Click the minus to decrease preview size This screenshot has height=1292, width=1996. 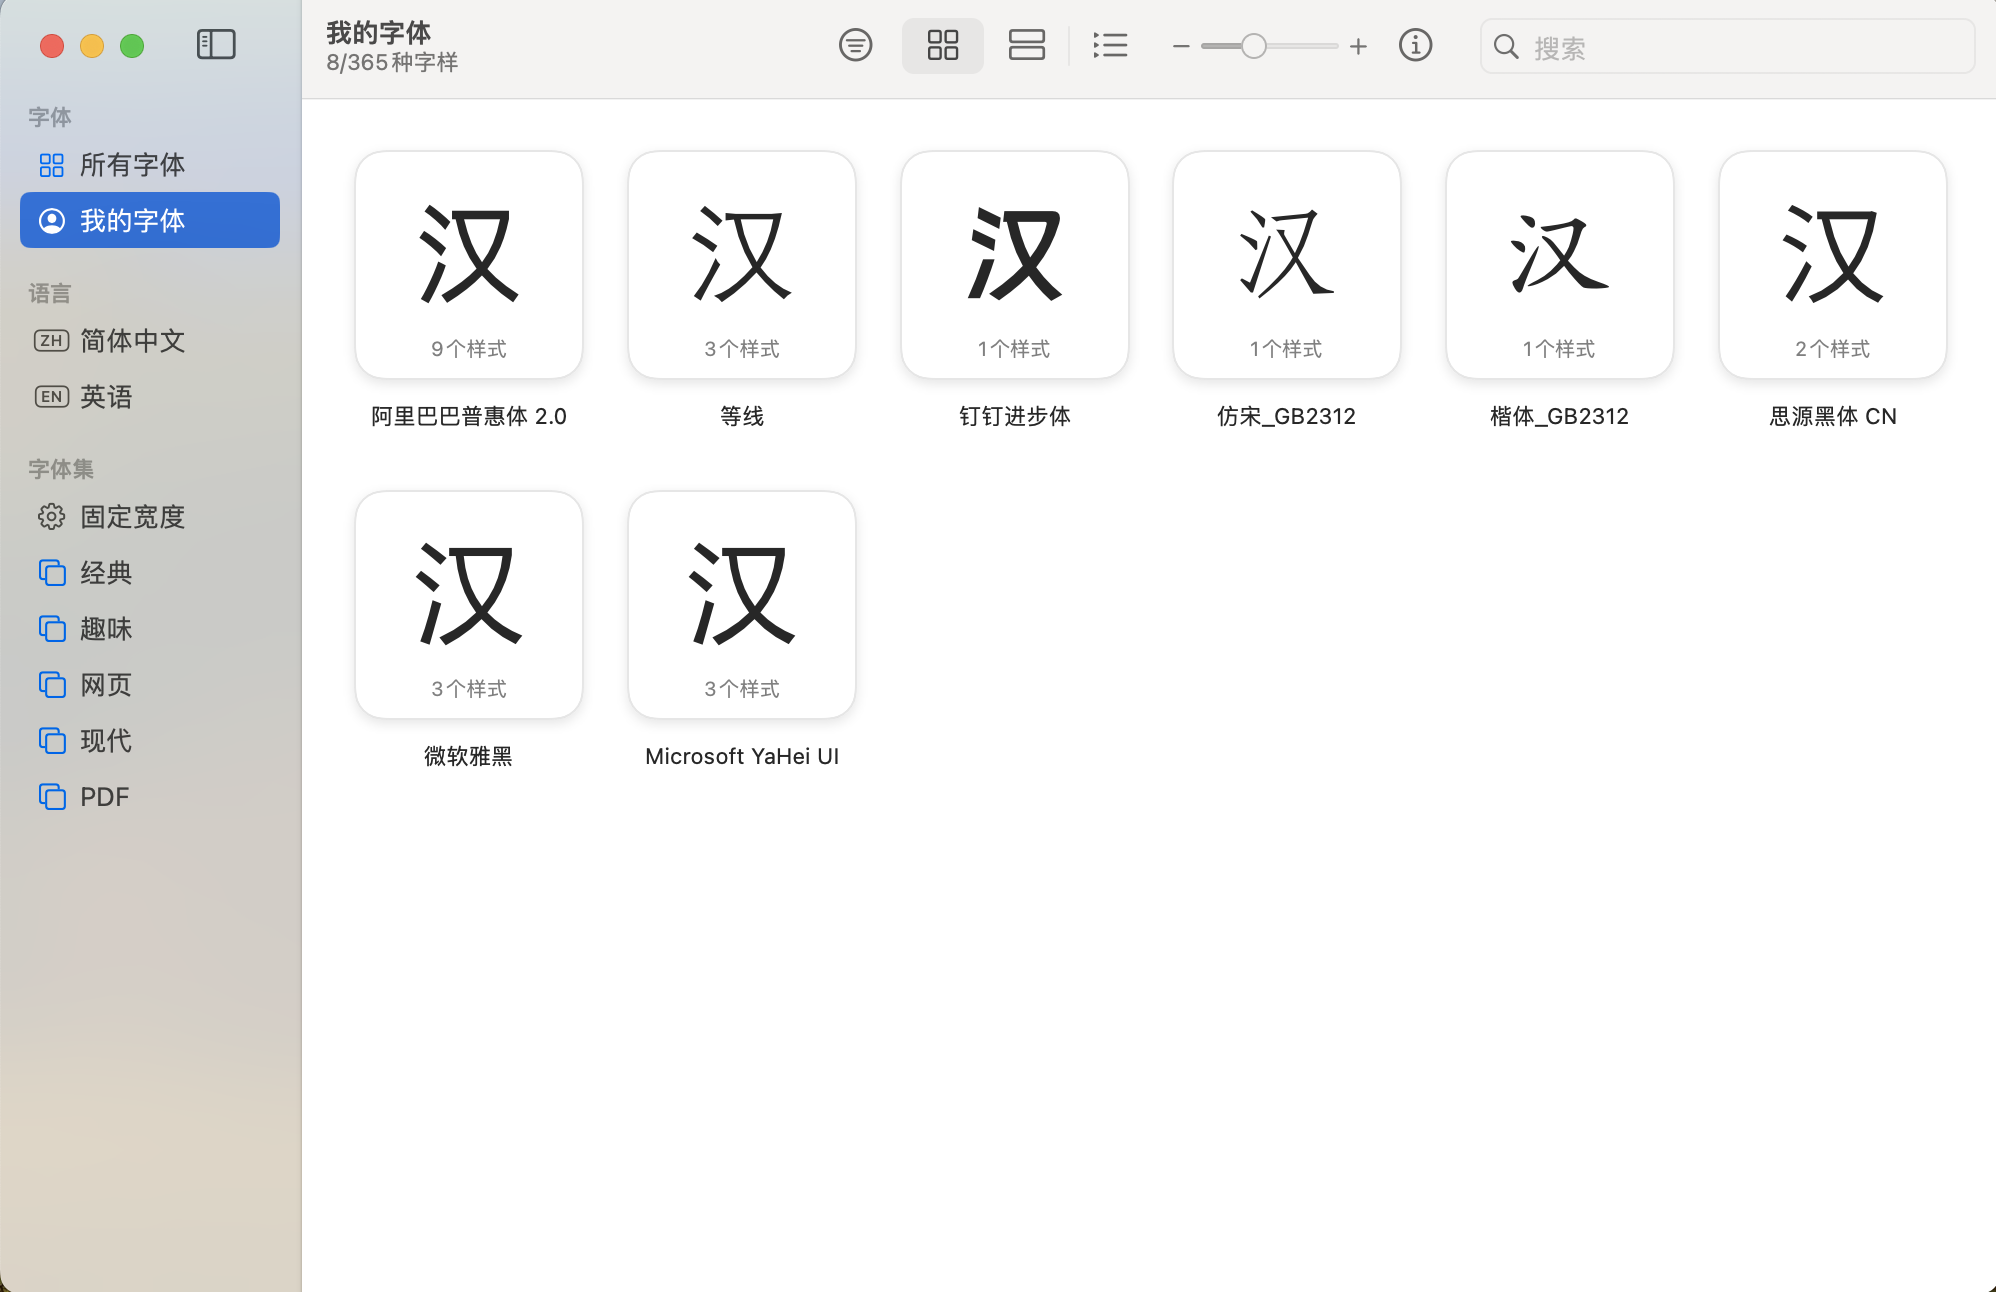pos(1181,46)
